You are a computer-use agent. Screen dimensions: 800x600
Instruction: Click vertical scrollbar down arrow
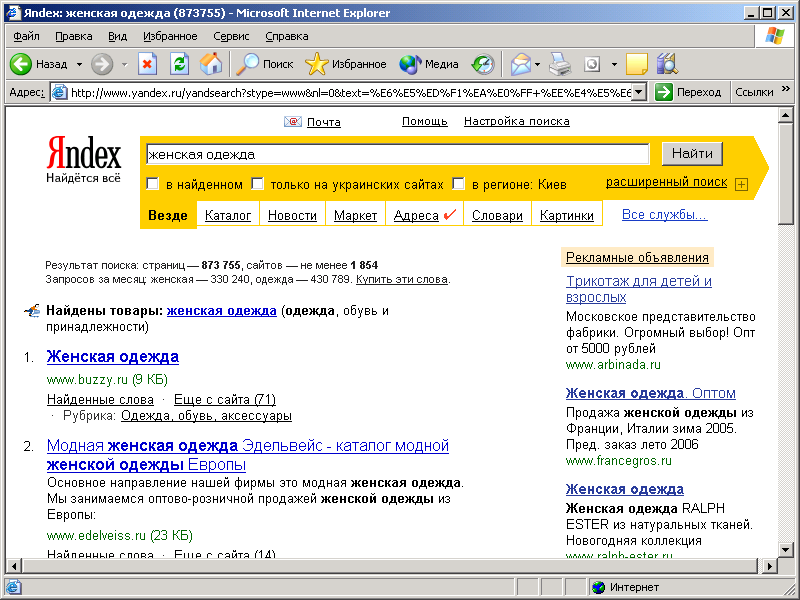coord(786,549)
